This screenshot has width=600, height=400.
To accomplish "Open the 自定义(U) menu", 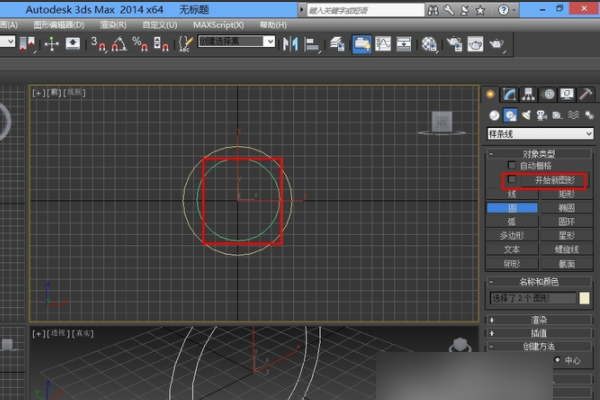I will [x=160, y=25].
